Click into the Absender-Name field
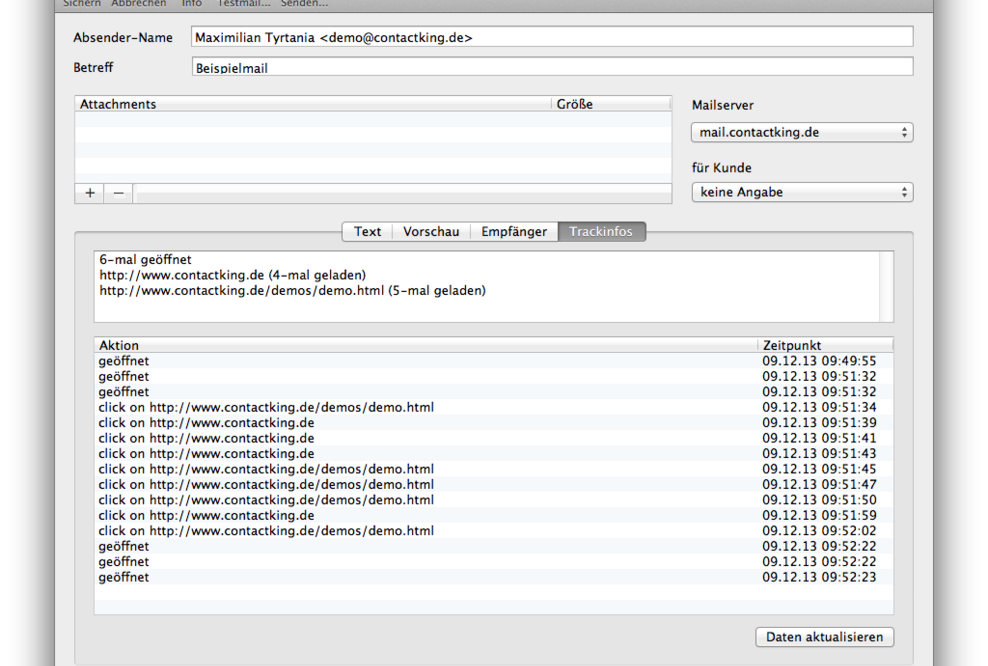988x666 pixels. (552, 37)
